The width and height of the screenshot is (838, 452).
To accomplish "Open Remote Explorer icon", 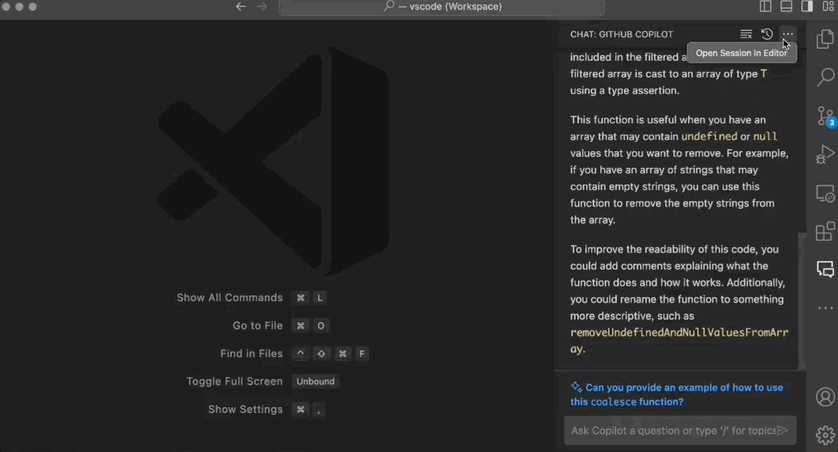I will point(825,193).
